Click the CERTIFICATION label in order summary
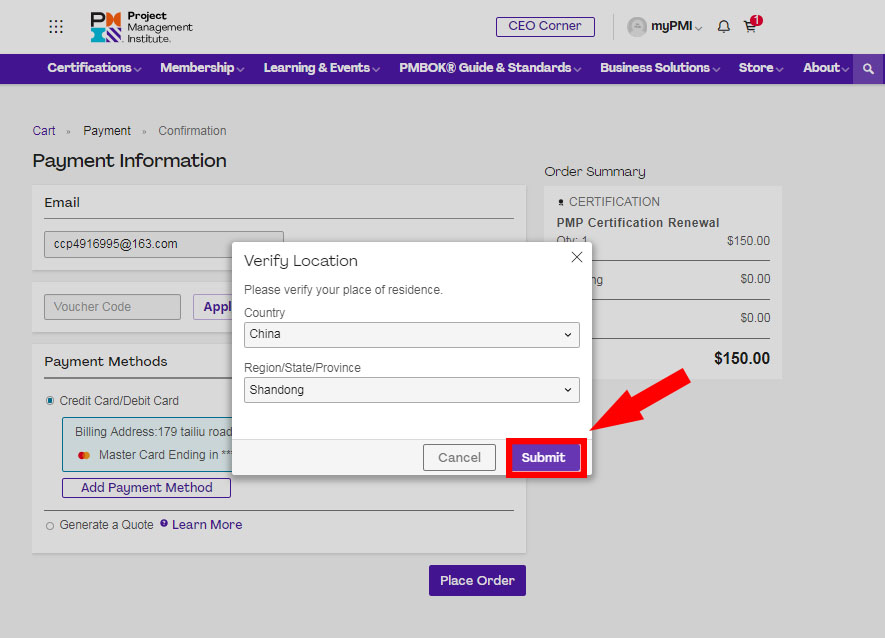 (614, 202)
